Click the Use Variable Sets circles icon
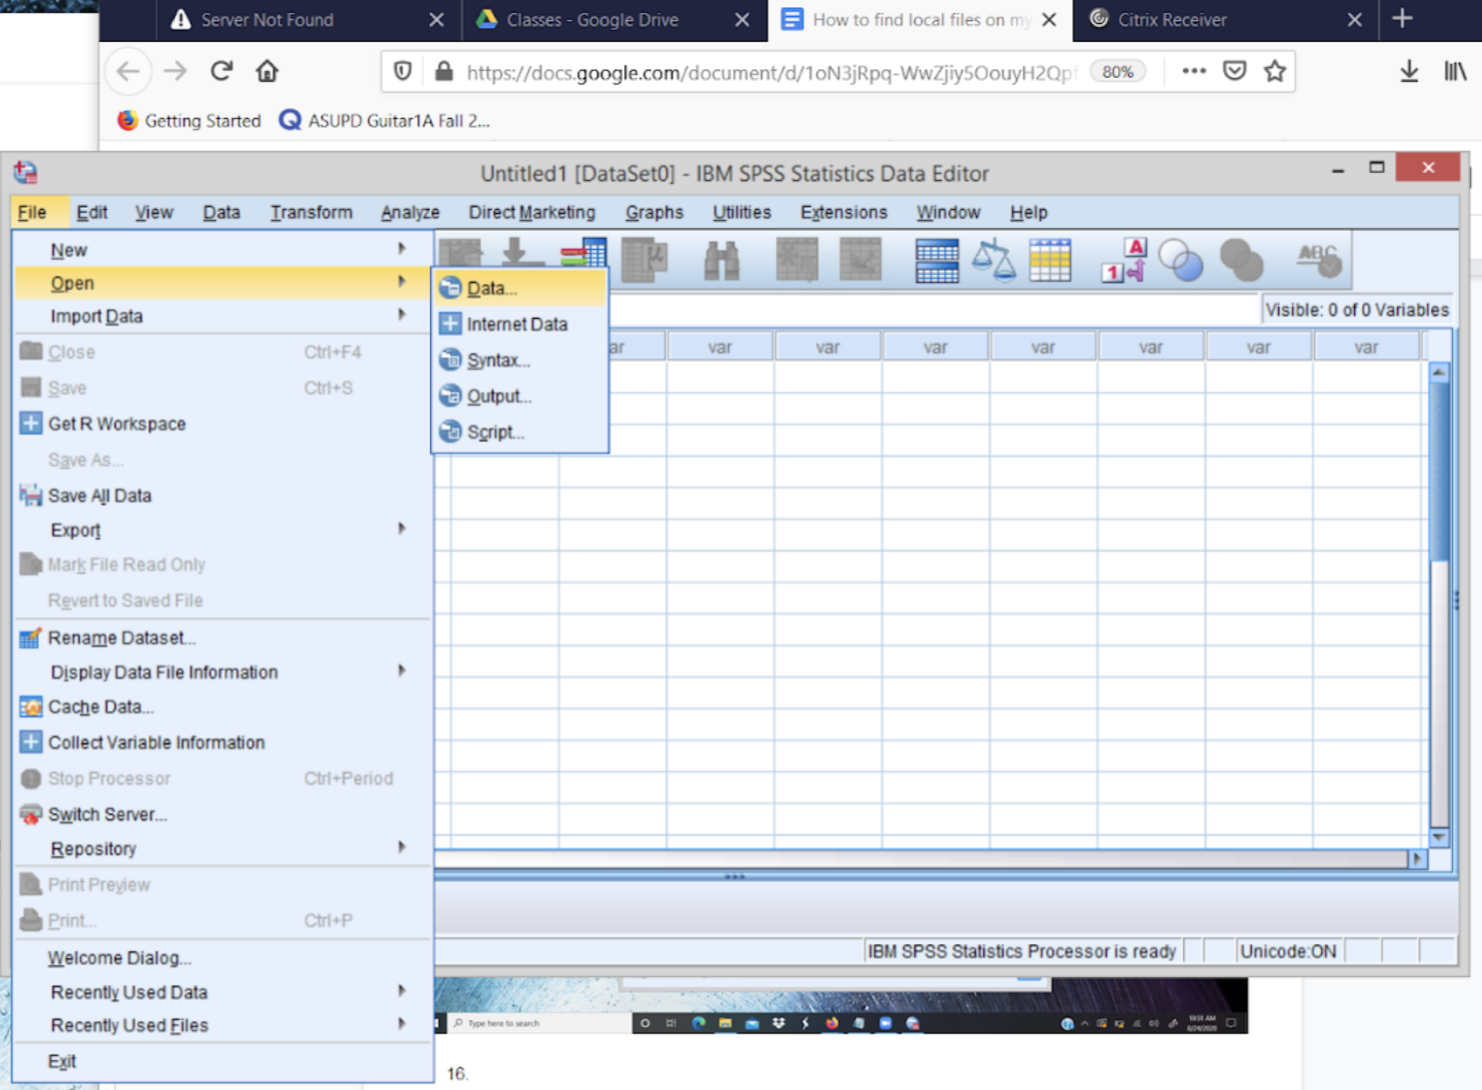 [1181, 260]
